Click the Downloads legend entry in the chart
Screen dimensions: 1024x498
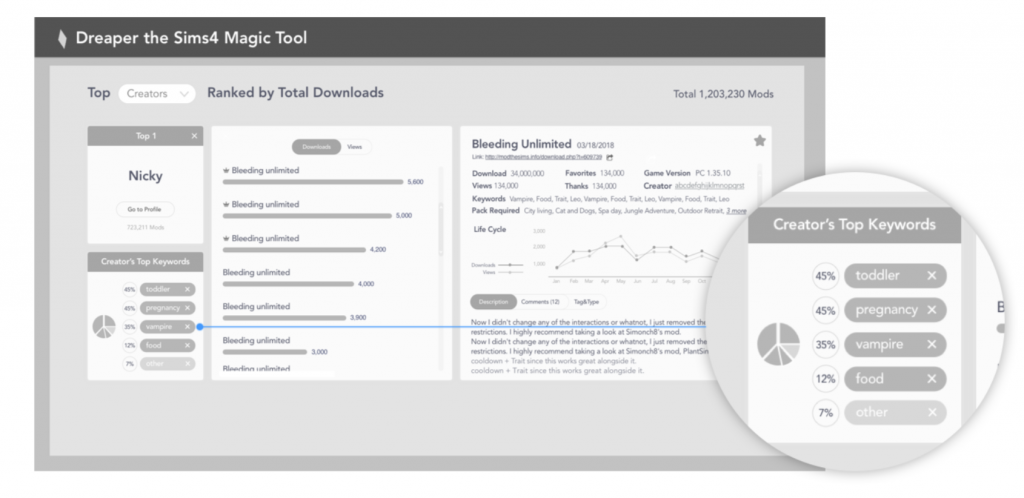click(497, 265)
